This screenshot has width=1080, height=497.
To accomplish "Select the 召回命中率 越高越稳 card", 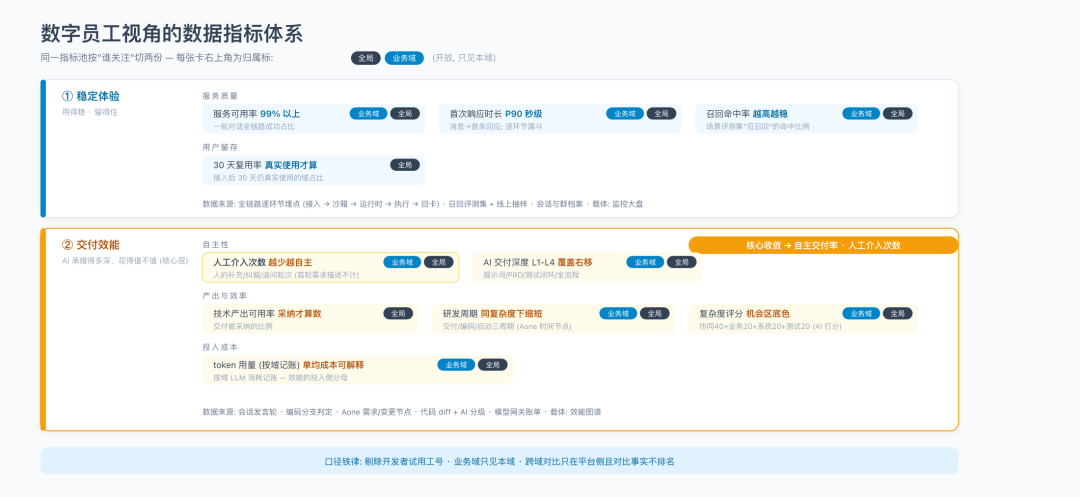I will coord(807,119).
